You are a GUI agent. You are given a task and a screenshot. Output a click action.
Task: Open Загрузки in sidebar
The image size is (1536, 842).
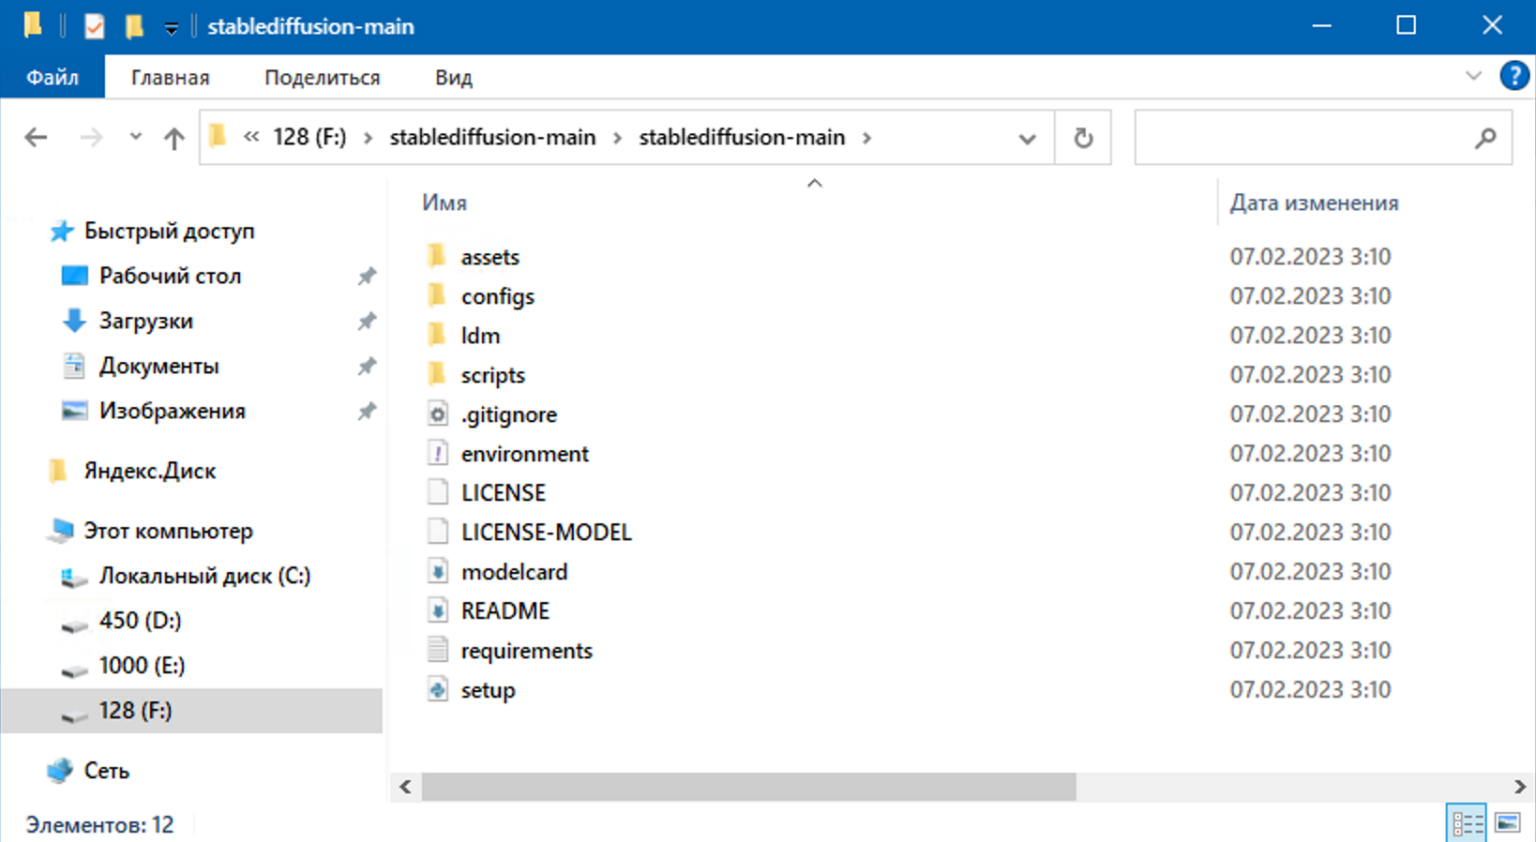(146, 321)
